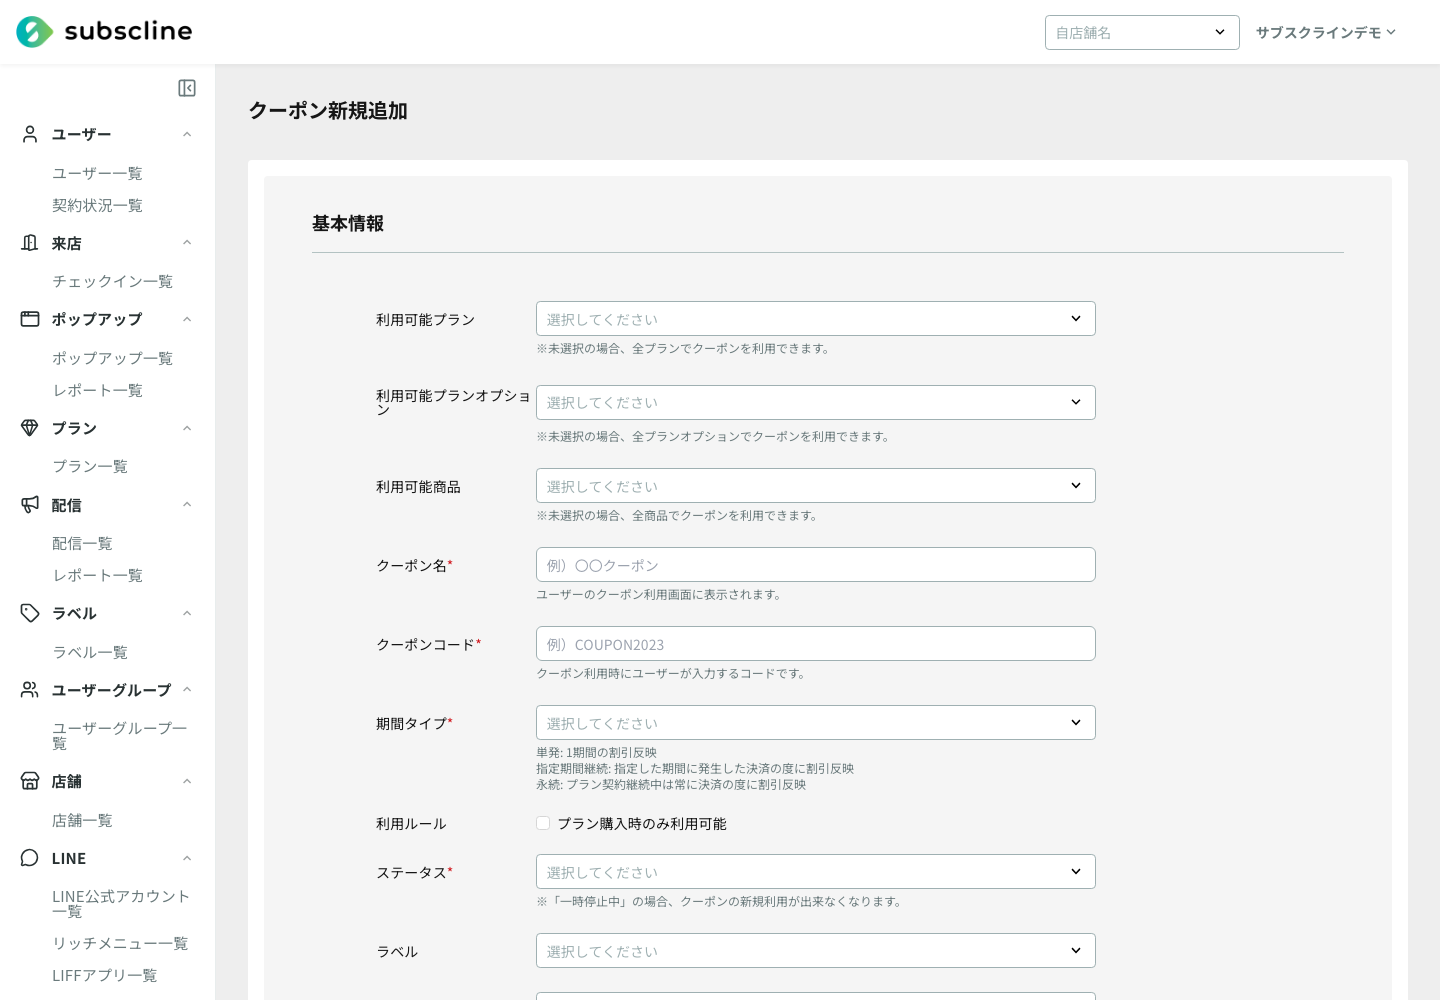Click the 店舗 sidebar section header
Image resolution: width=1440 pixels, height=1000 pixels.
click(x=107, y=781)
